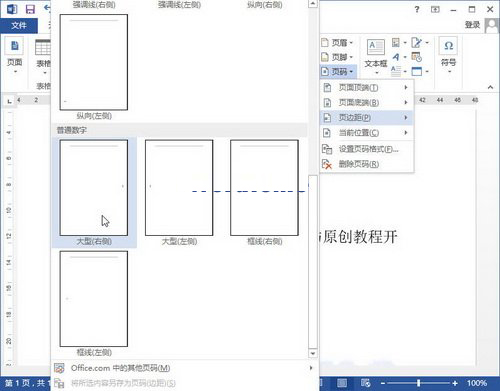Click the date and time icon
Image resolution: width=500 pixels, height=391 pixels.
tap(416, 57)
